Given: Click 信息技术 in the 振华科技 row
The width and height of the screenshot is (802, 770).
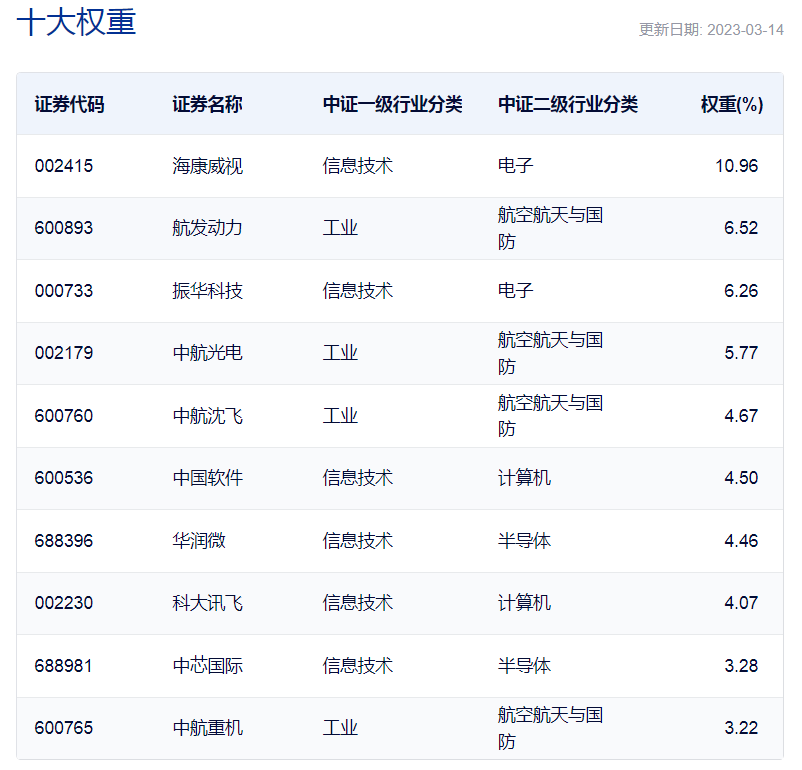Looking at the screenshot, I should [x=358, y=291].
